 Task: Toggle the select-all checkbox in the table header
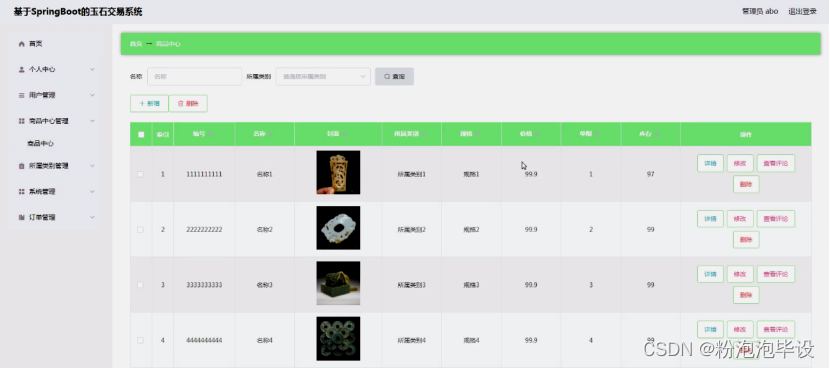click(x=141, y=134)
